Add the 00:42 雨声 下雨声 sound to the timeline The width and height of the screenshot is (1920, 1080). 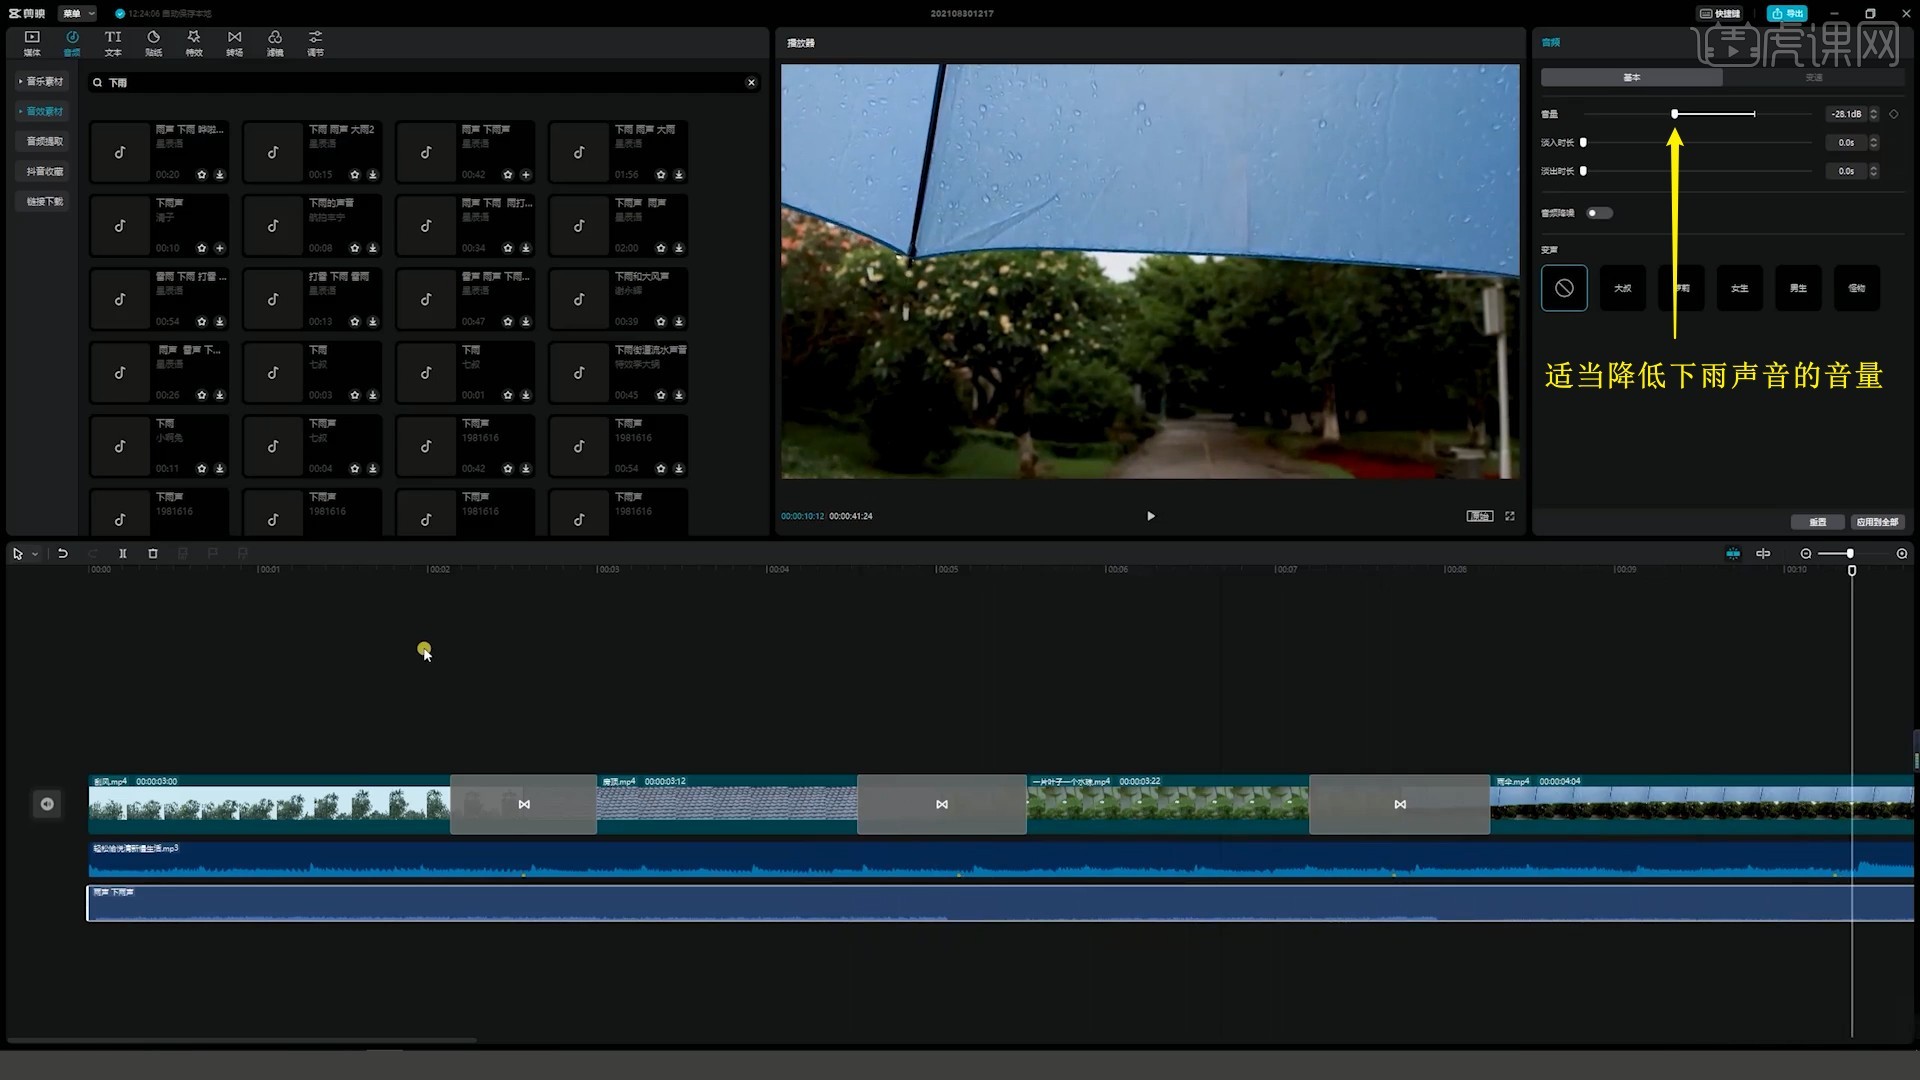pos(526,175)
